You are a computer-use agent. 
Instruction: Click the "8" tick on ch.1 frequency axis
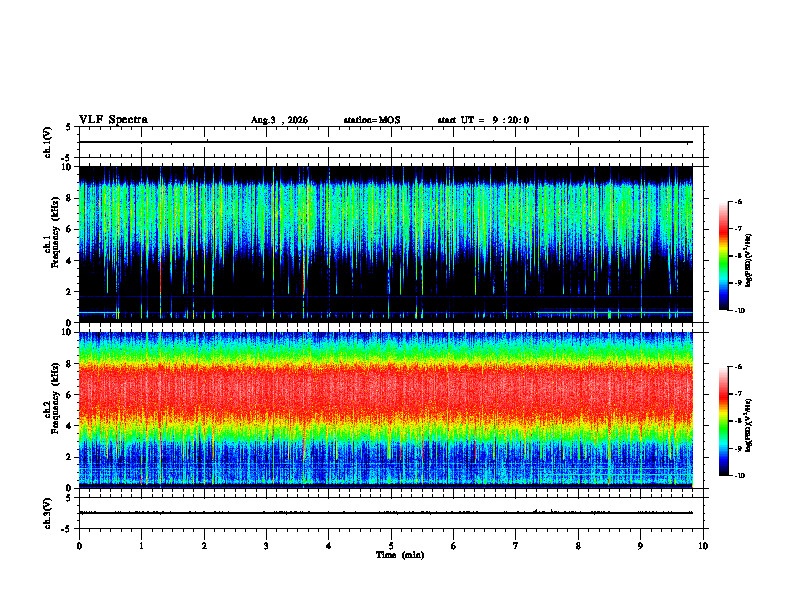pos(70,198)
